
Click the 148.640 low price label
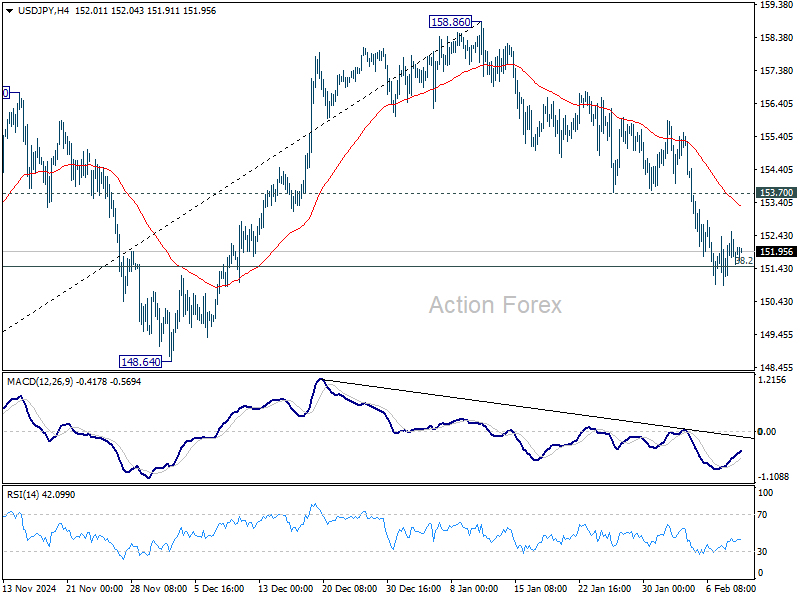click(x=140, y=362)
